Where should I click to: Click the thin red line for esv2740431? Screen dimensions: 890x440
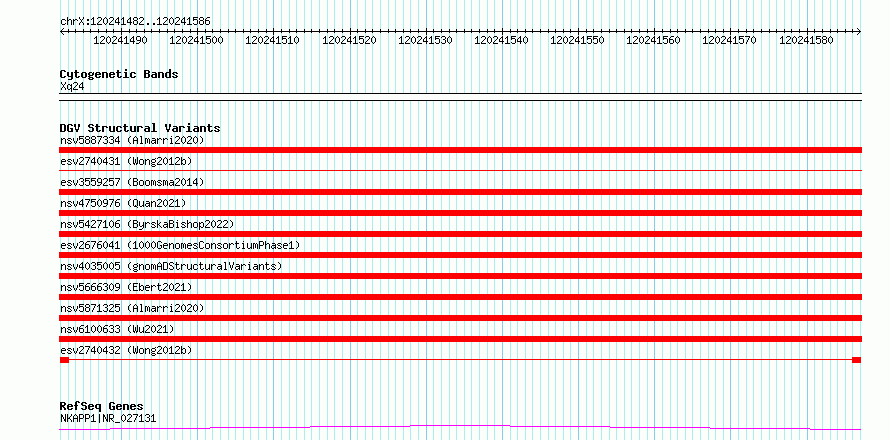pyautogui.click(x=460, y=170)
